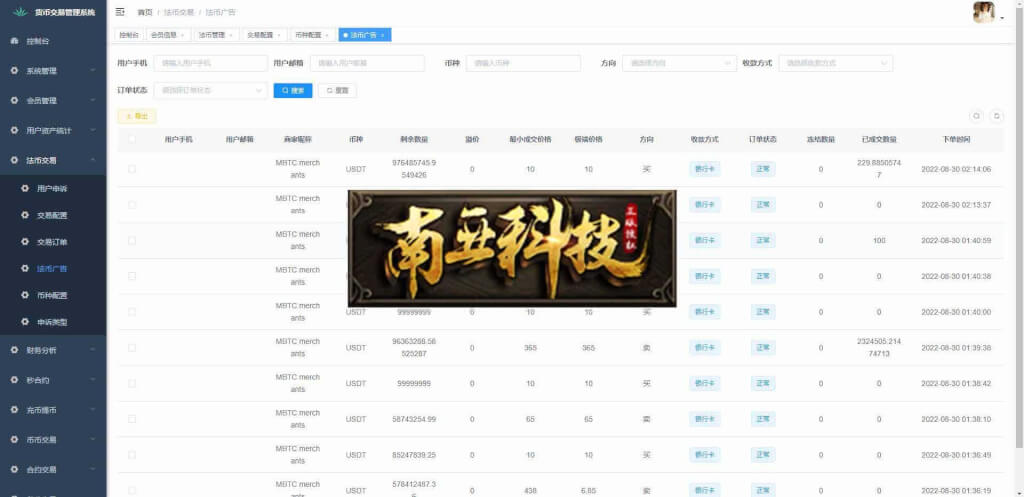
Task: Click the gear icon beside 交易订单
Action: click(x=25, y=242)
